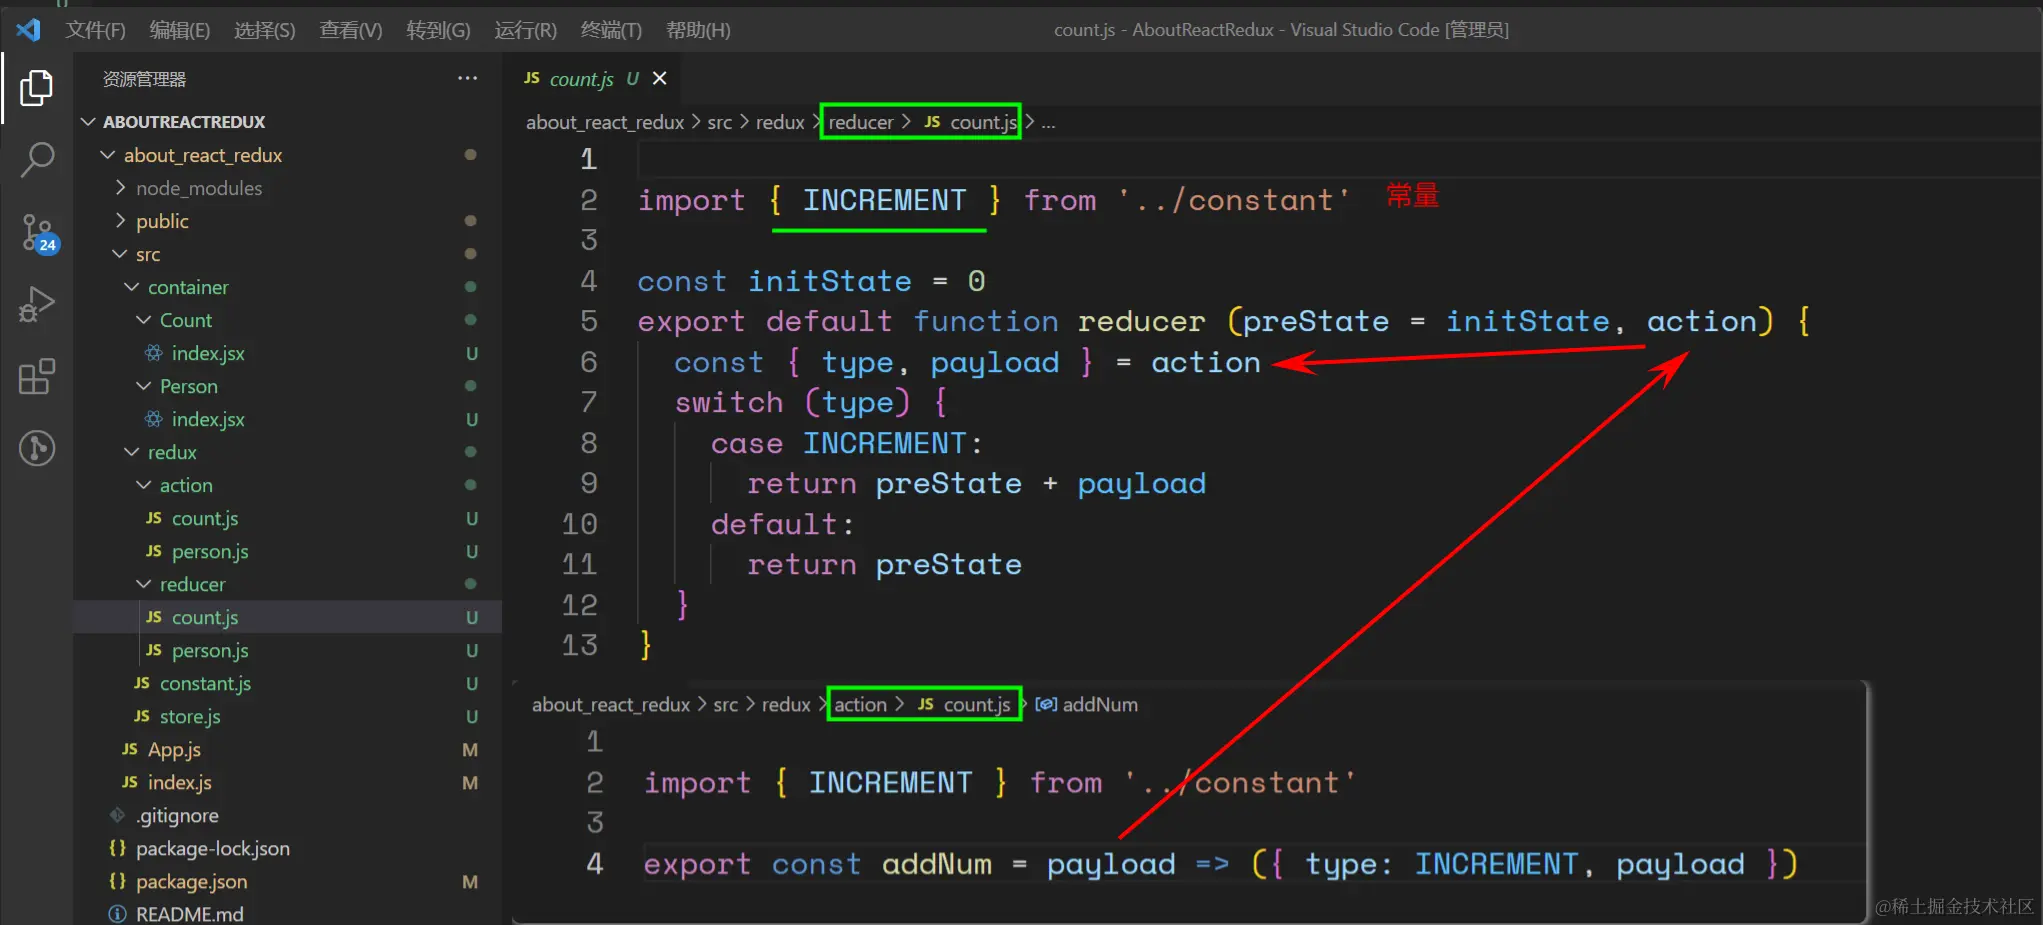Open the Explorer more actions ellipsis
Image resolution: width=2043 pixels, height=925 pixels.
tap(467, 78)
